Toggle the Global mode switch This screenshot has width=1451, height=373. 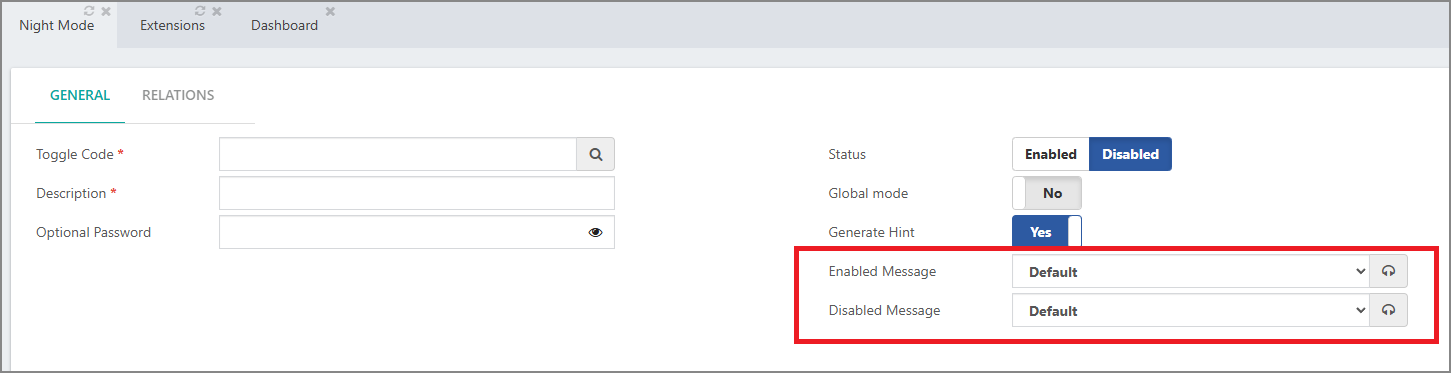[1047, 193]
